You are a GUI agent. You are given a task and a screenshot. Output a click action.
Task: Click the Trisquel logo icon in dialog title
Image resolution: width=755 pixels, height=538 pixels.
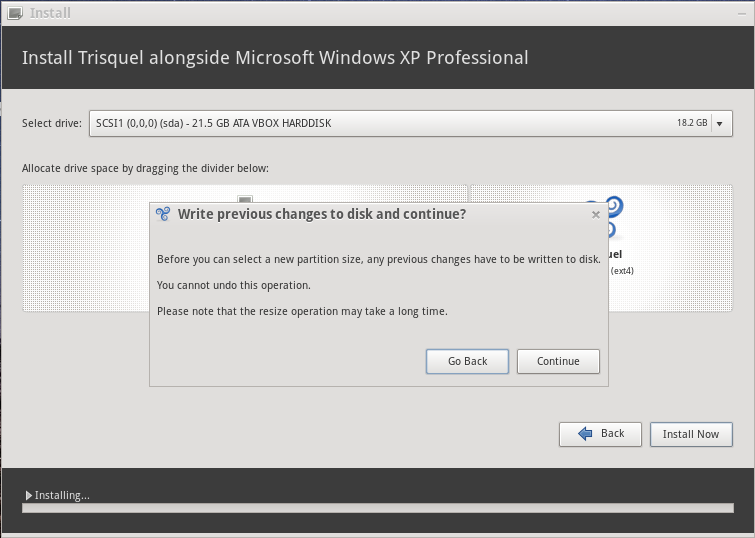click(x=163, y=214)
